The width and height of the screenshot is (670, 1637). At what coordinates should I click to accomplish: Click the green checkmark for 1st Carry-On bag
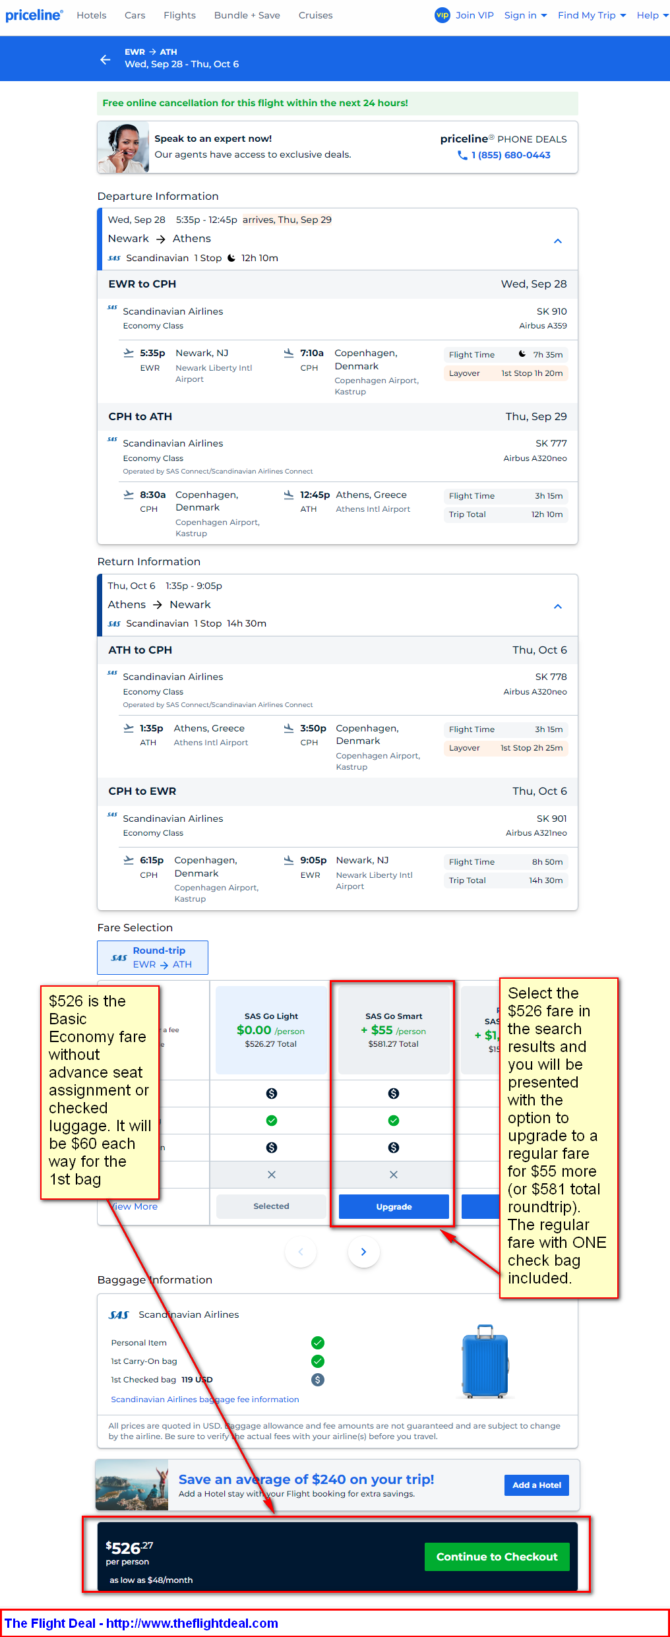click(x=317, y=1361)
